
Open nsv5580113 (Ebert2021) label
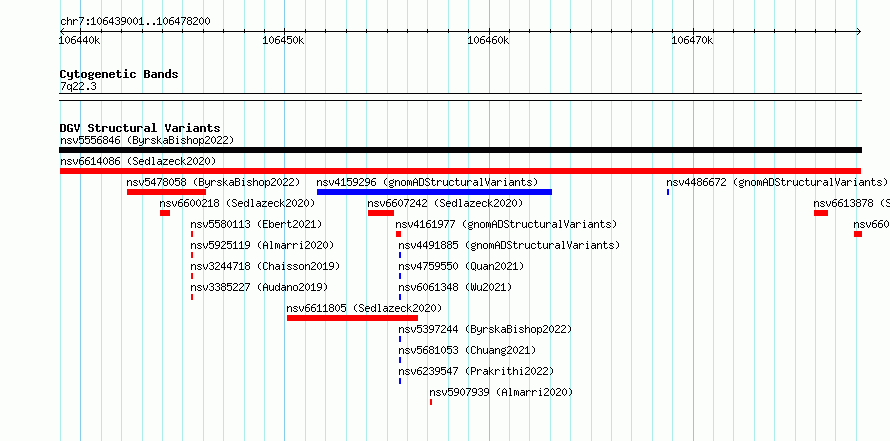[x=256, y=224]
